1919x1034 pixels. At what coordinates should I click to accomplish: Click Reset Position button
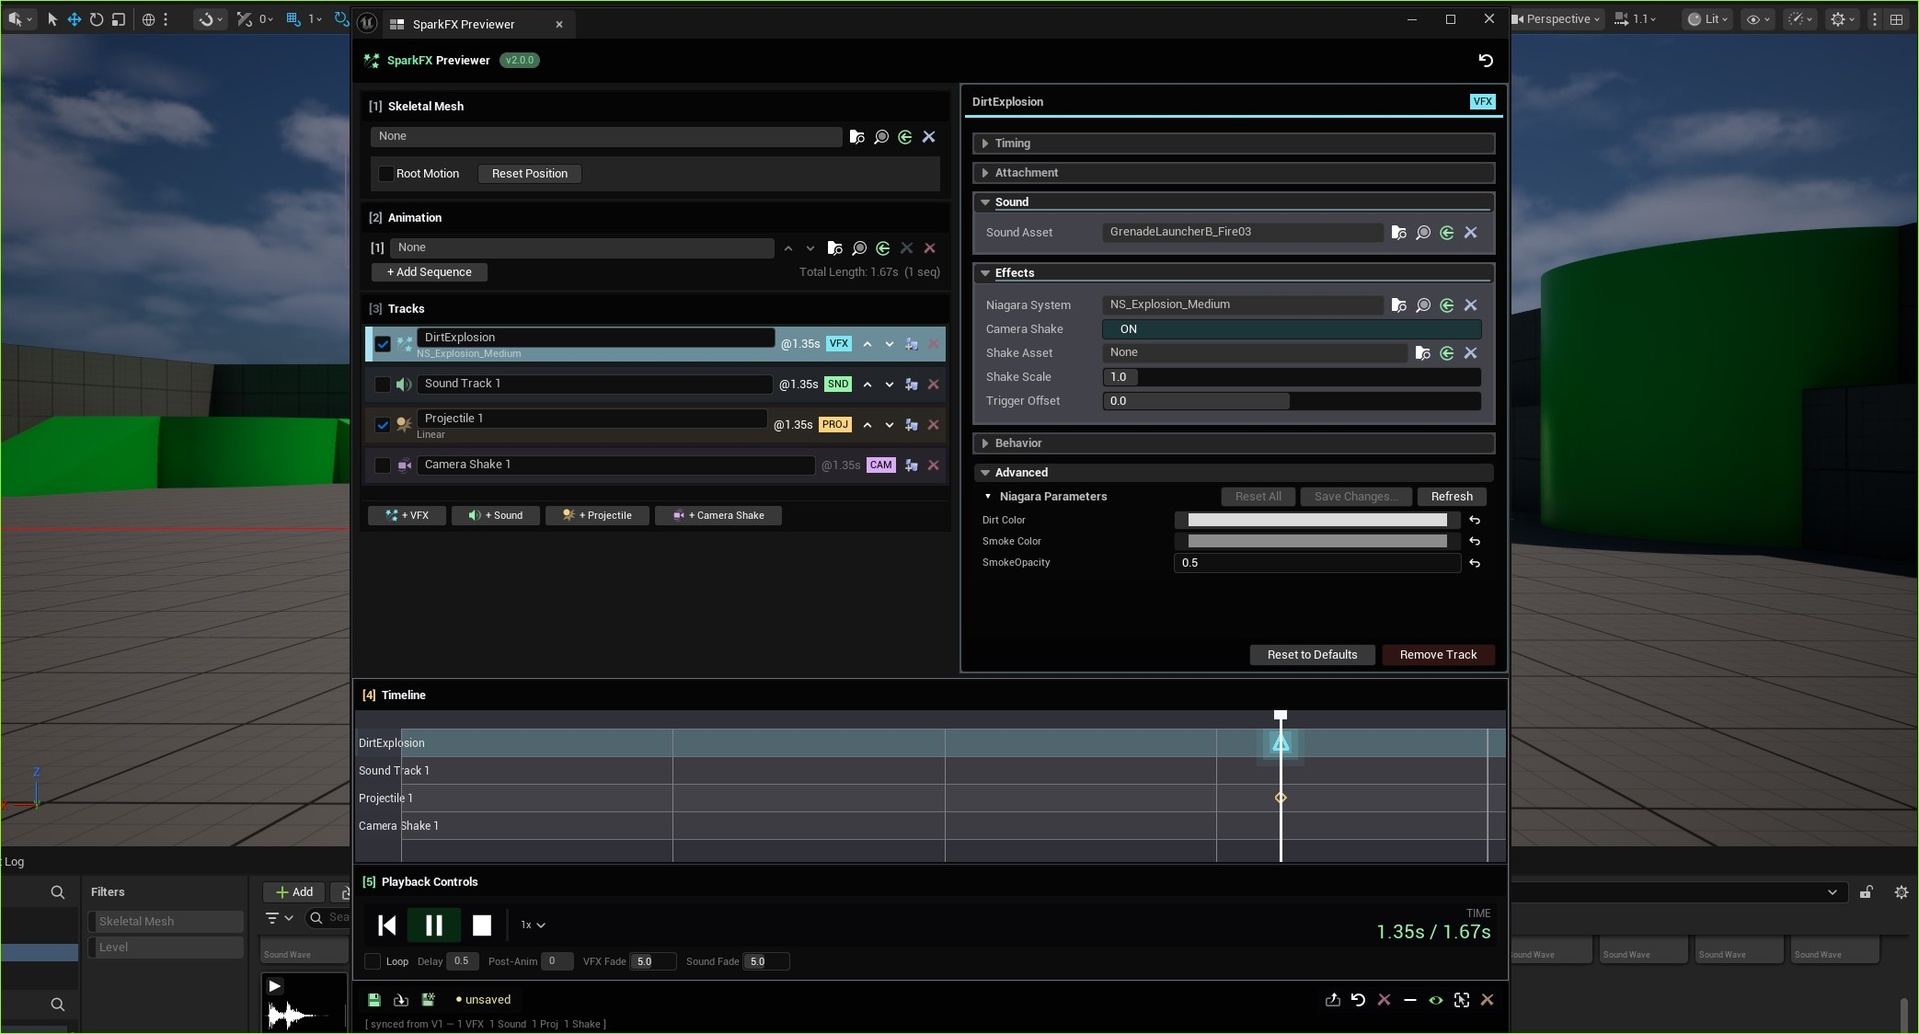pos(530,174)
